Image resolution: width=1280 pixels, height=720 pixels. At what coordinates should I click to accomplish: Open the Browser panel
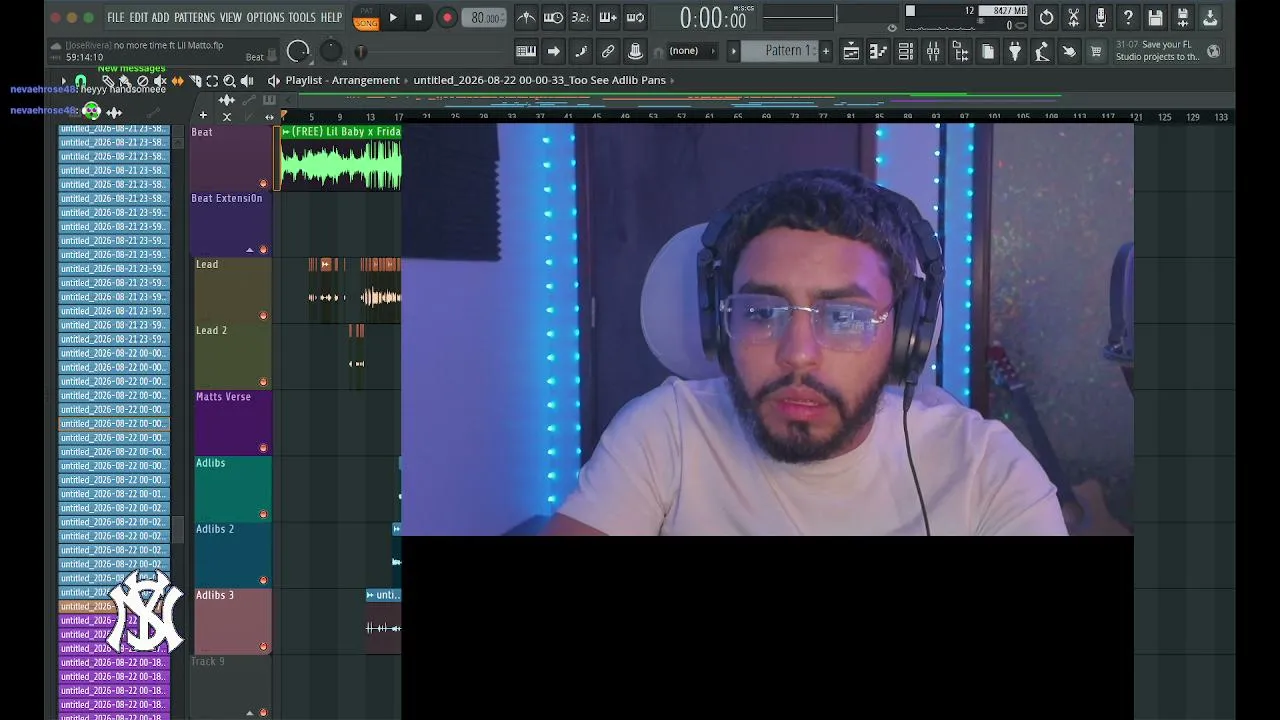click(x=960, y=51)
